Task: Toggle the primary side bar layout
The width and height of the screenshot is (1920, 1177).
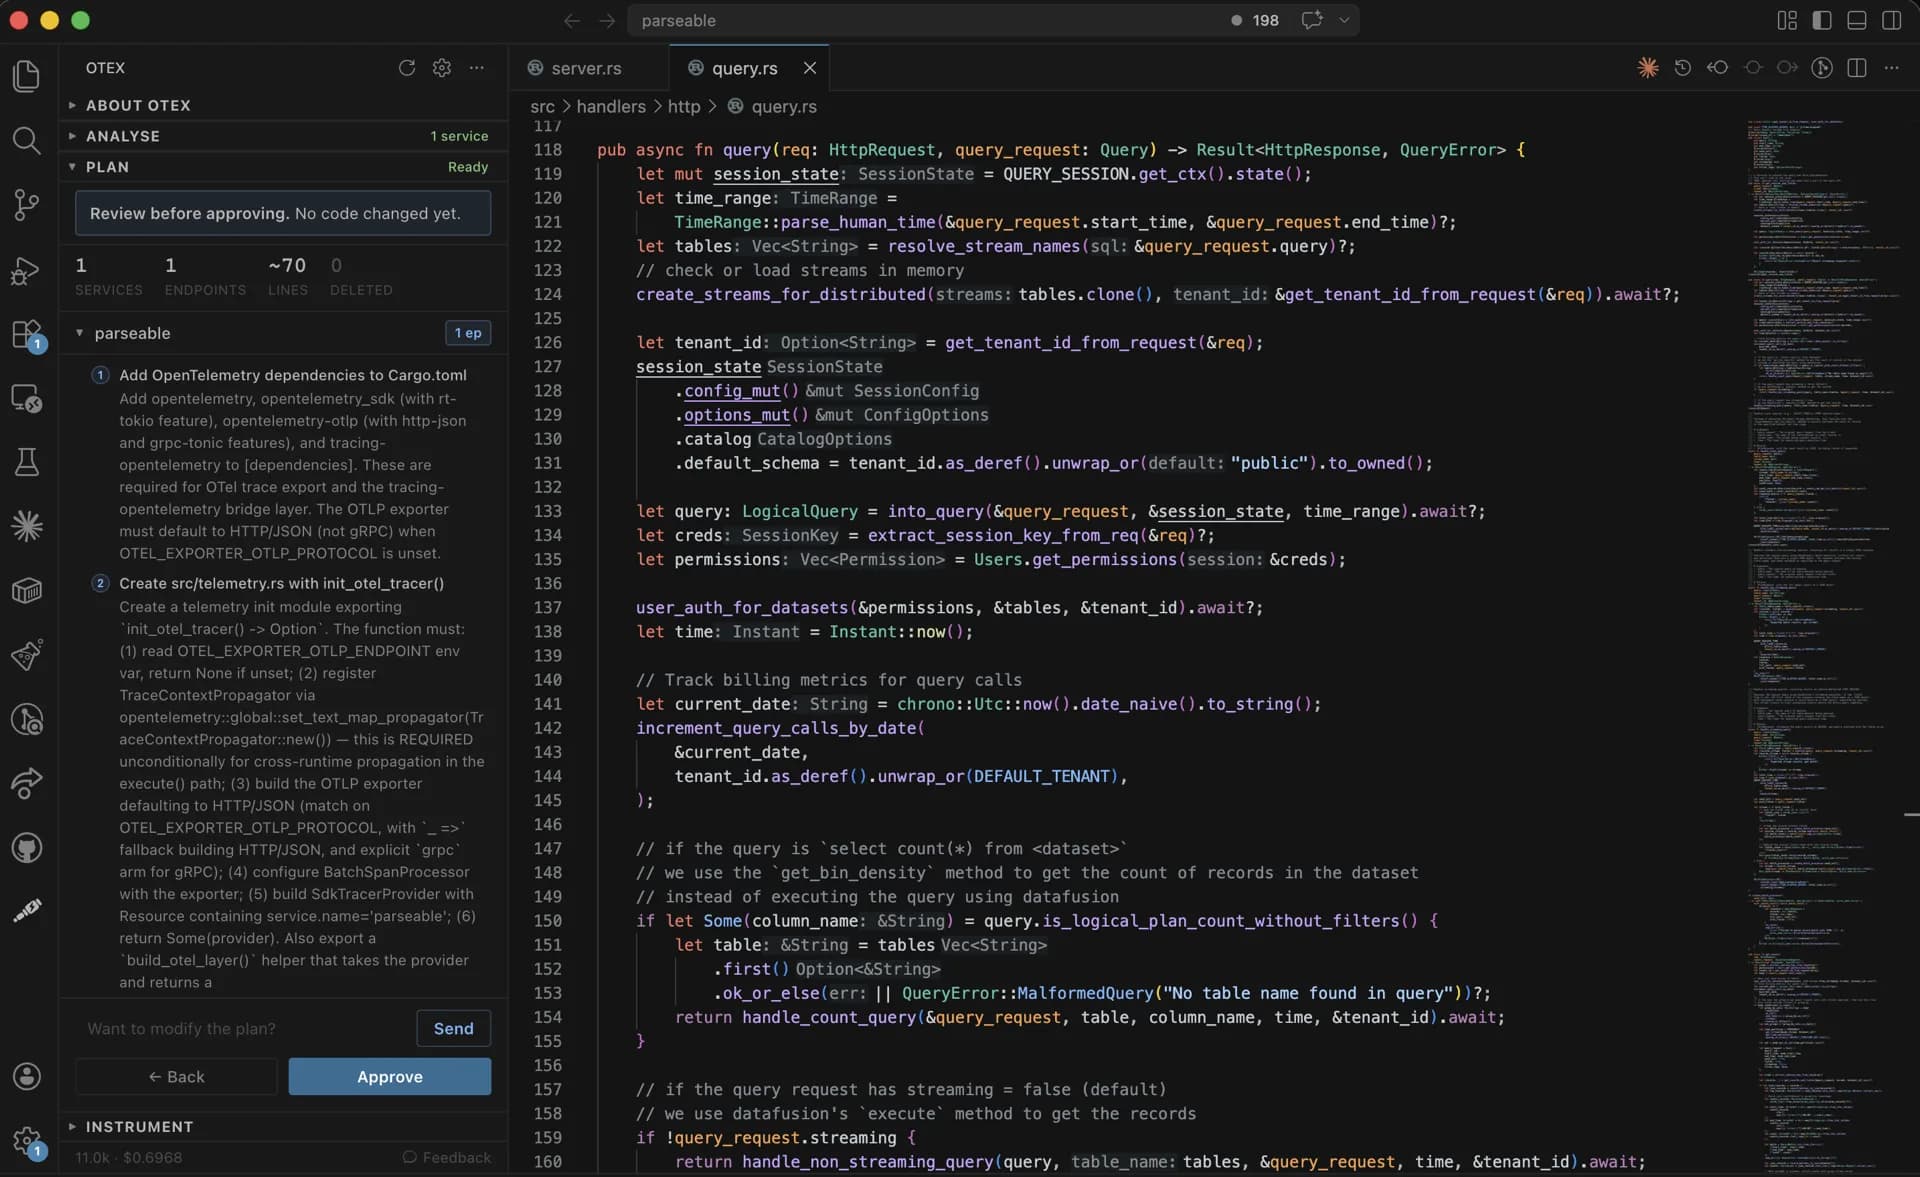Action: [x=1822, y=20]
